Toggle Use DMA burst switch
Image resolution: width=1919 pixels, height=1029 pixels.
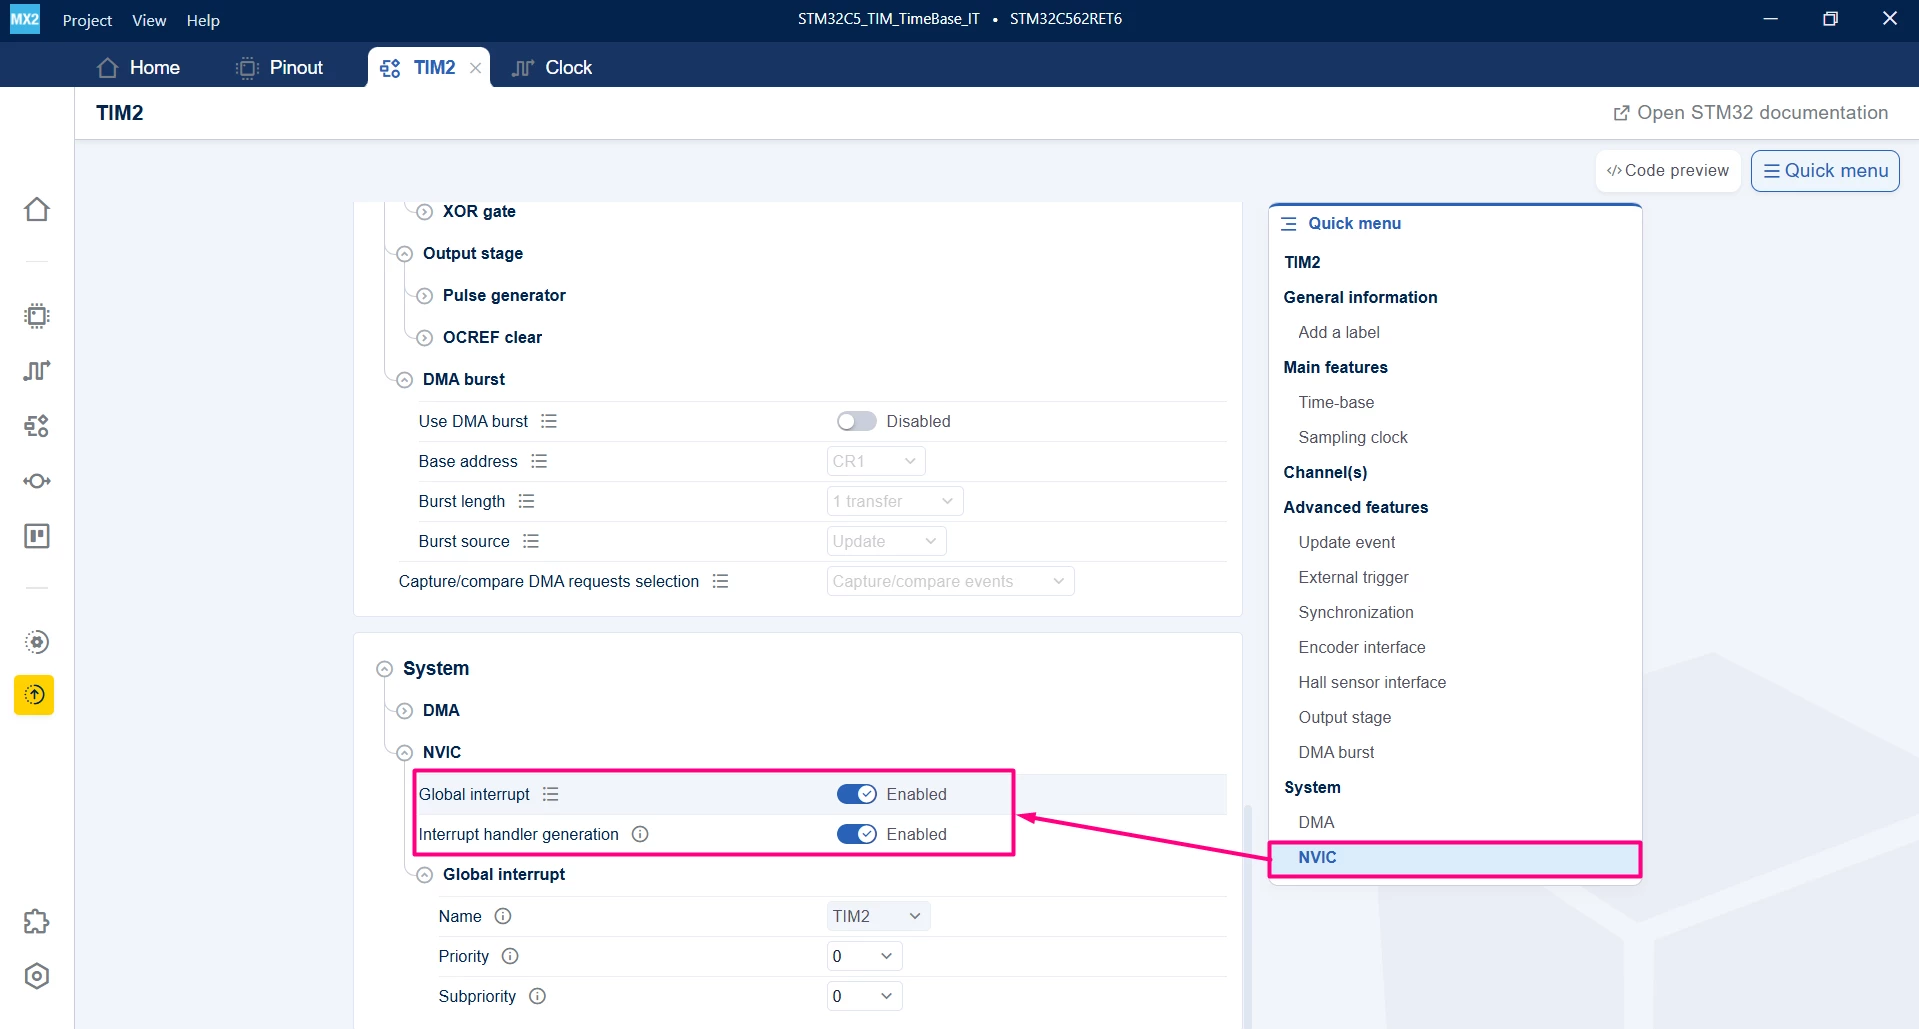coord(857,421)
